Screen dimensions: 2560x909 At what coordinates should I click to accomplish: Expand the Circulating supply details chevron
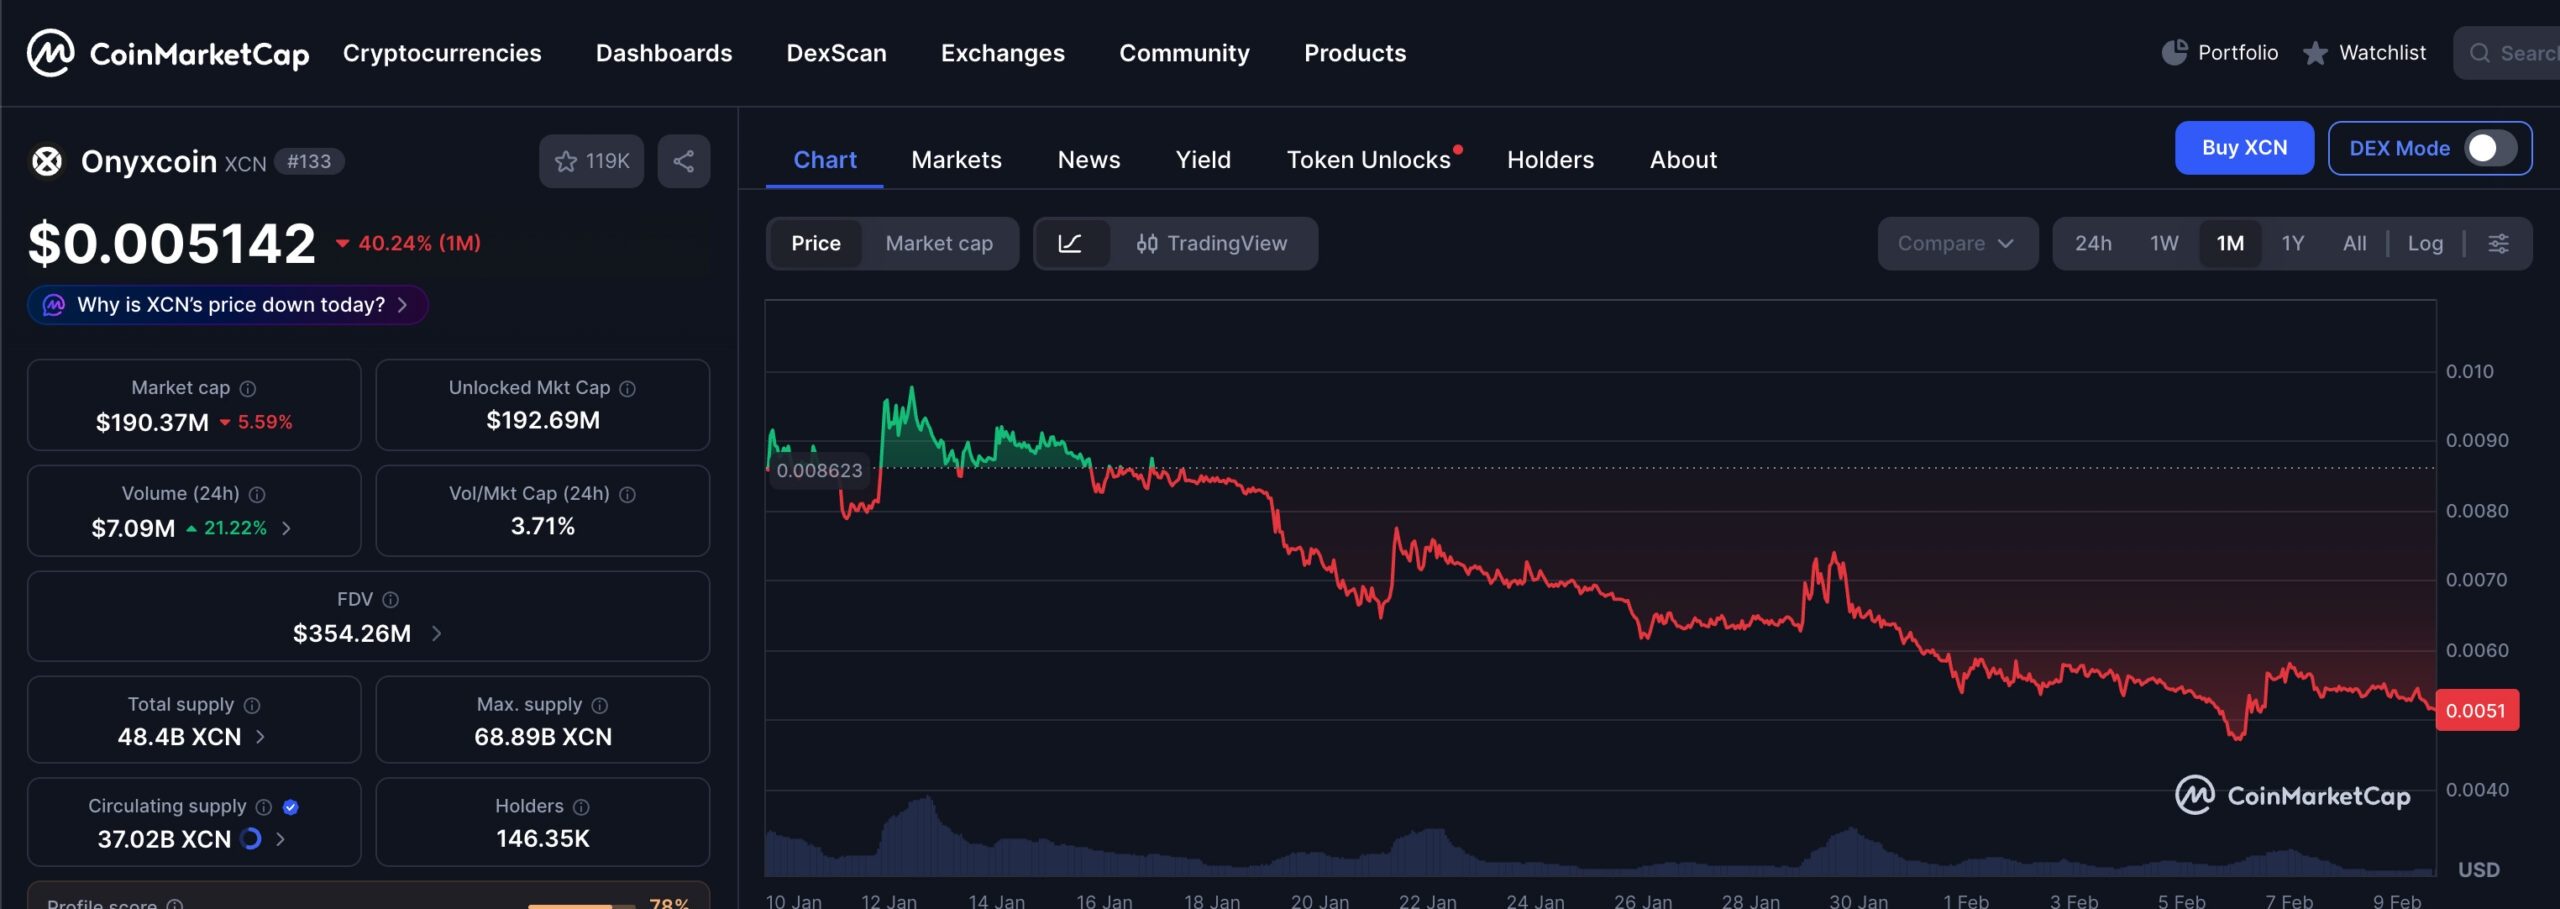point(280,839)
